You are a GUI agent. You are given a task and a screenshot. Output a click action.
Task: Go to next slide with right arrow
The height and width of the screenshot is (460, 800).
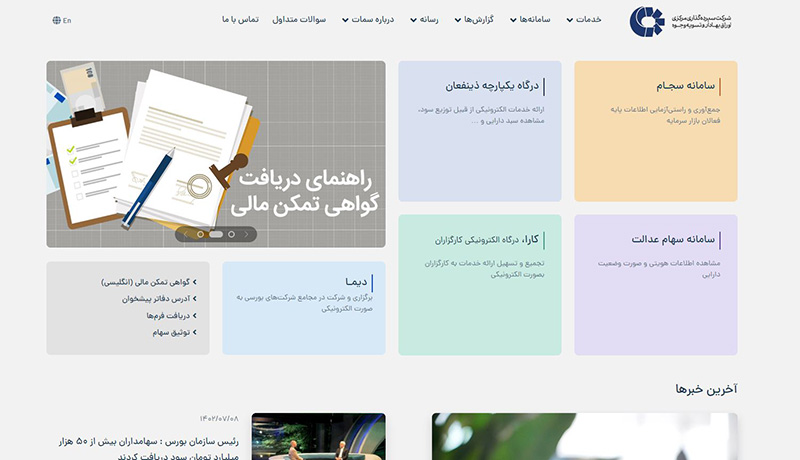246,234
